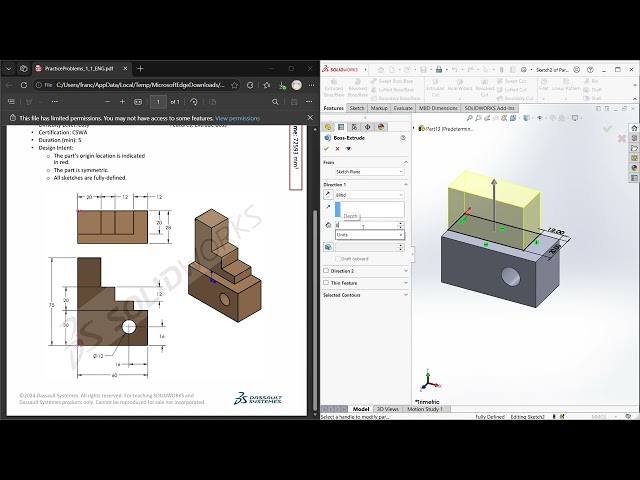Favorite this page with star icon in Edge

pos(234,85)
